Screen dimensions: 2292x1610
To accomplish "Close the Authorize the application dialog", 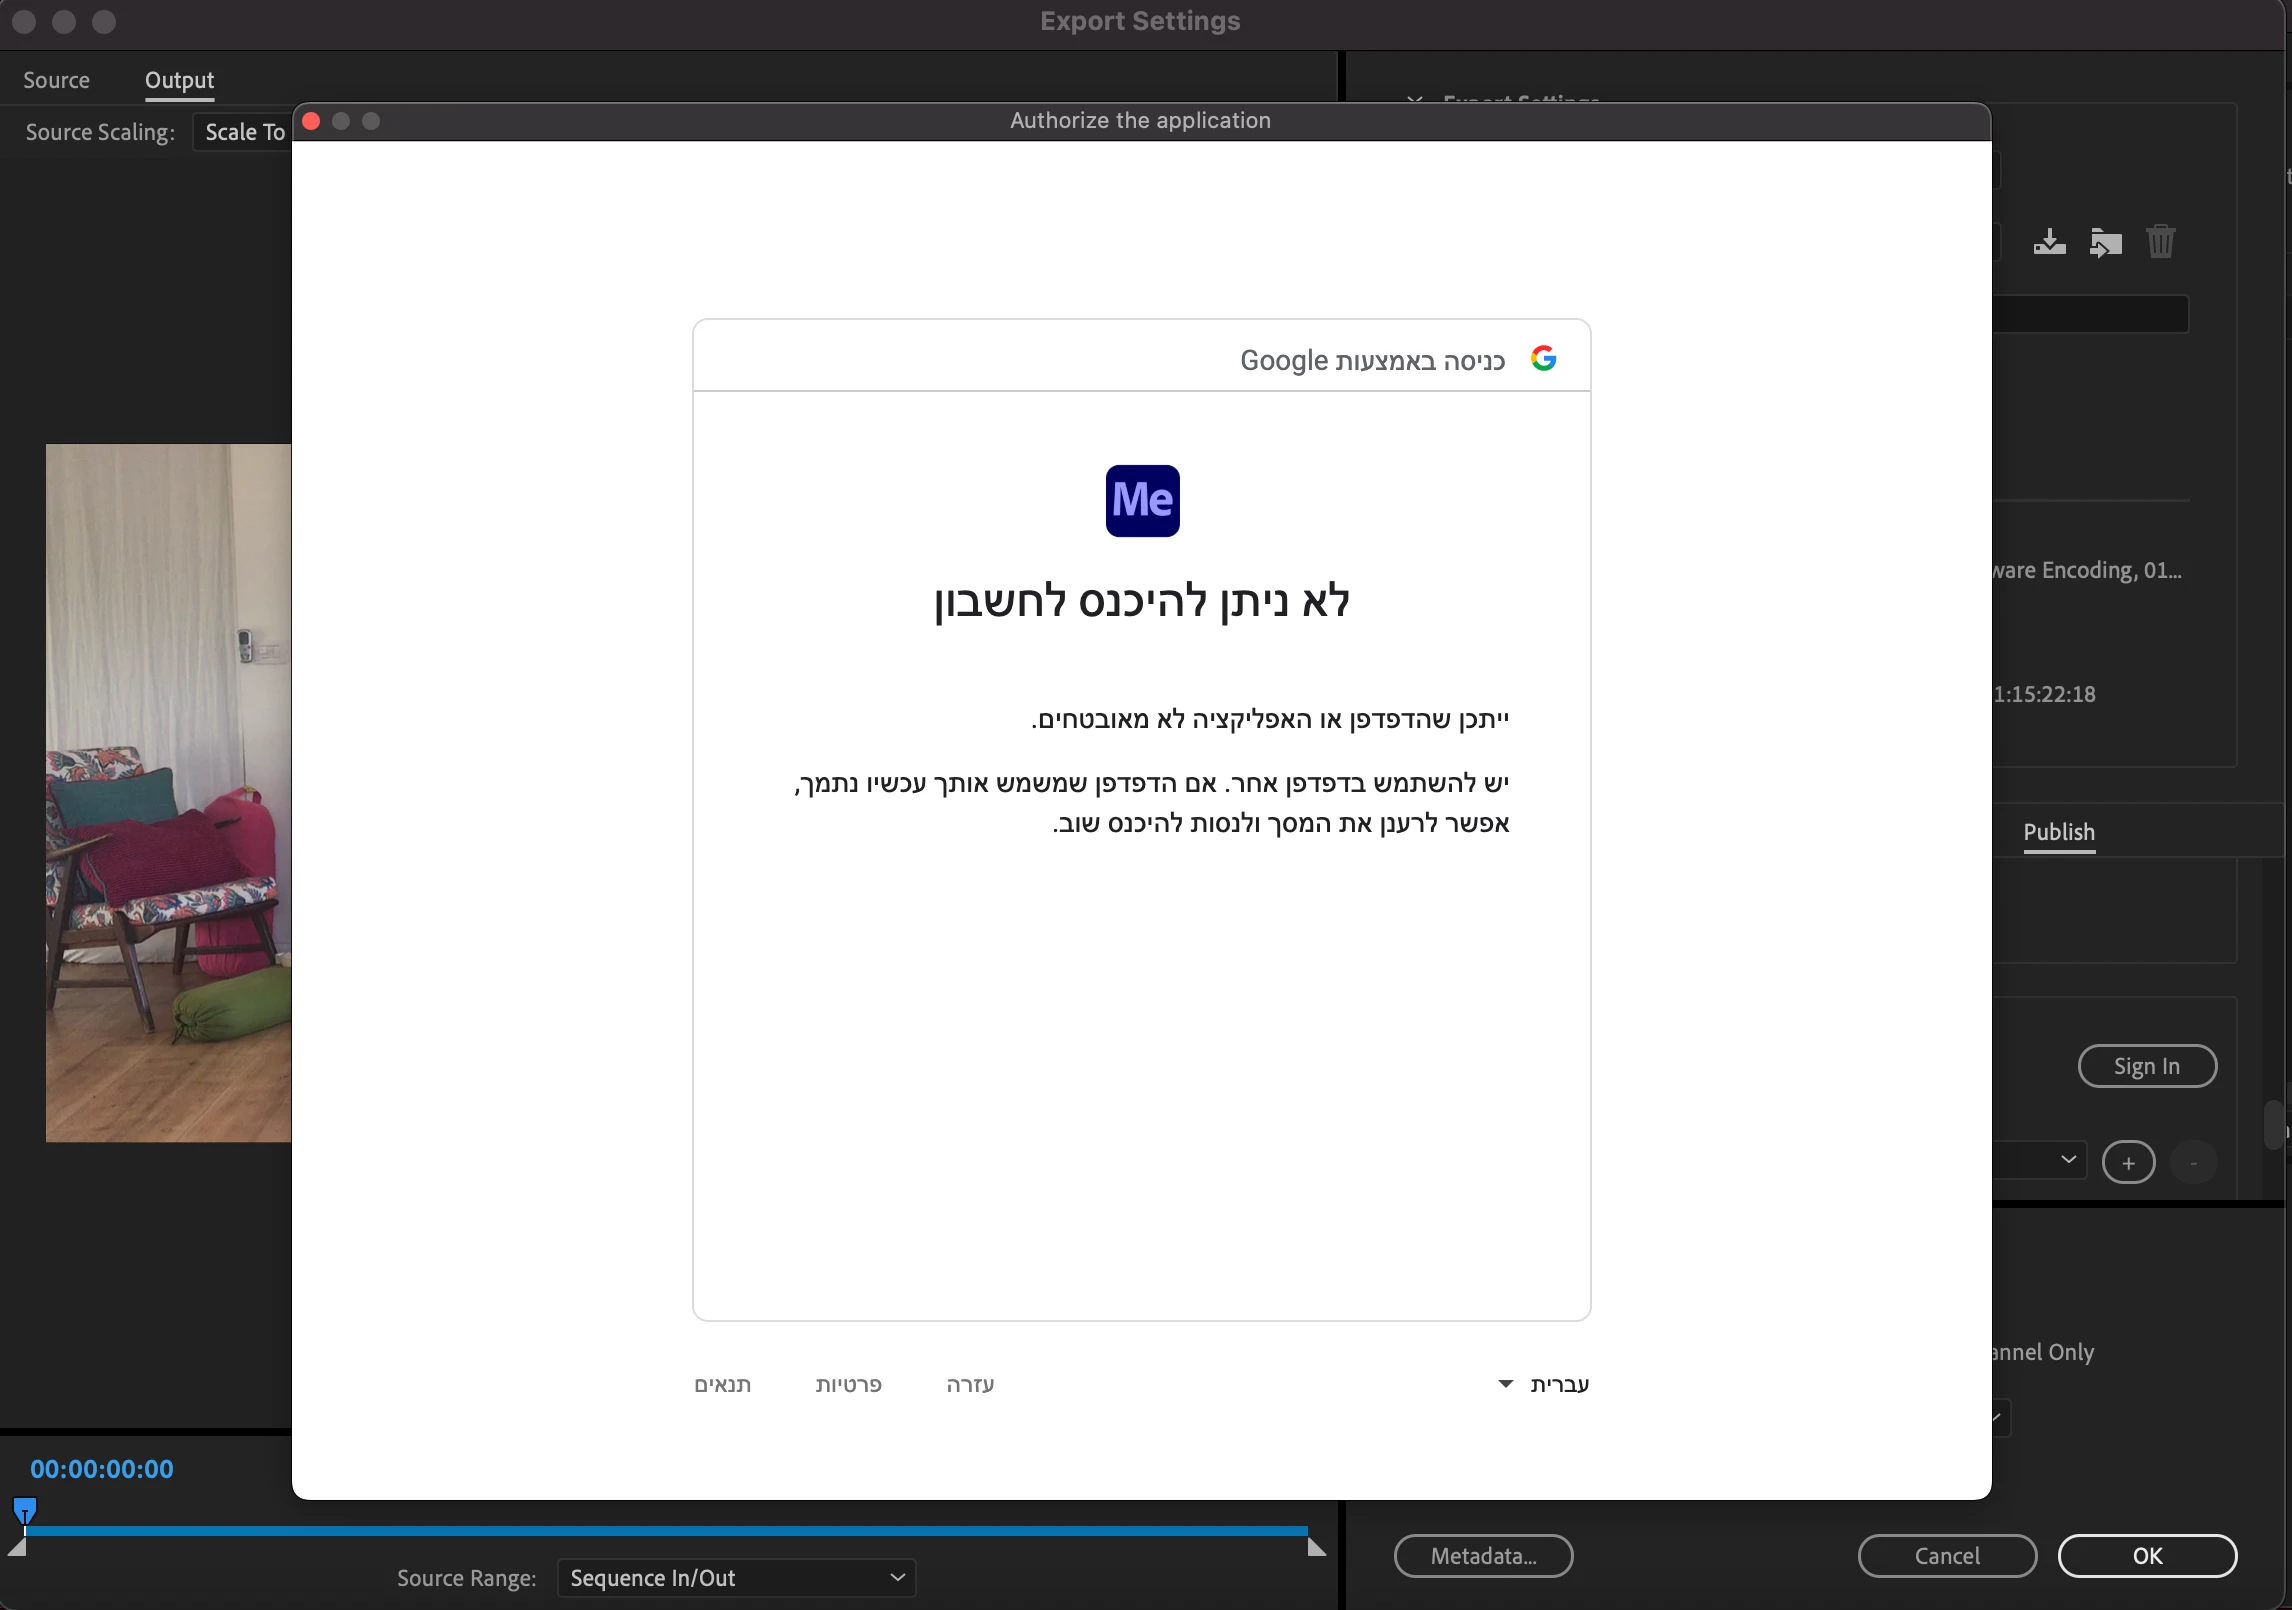I will pos(311,121).
